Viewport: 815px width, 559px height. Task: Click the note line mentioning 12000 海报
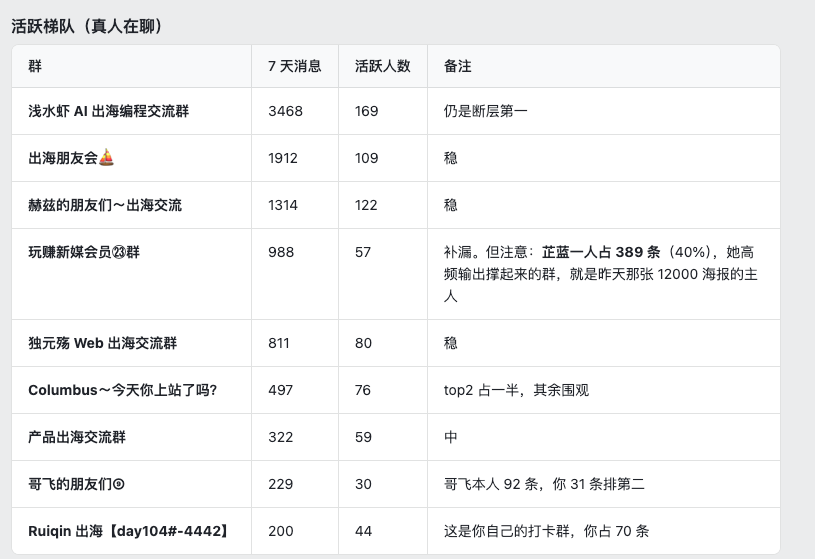coord(601,274)
